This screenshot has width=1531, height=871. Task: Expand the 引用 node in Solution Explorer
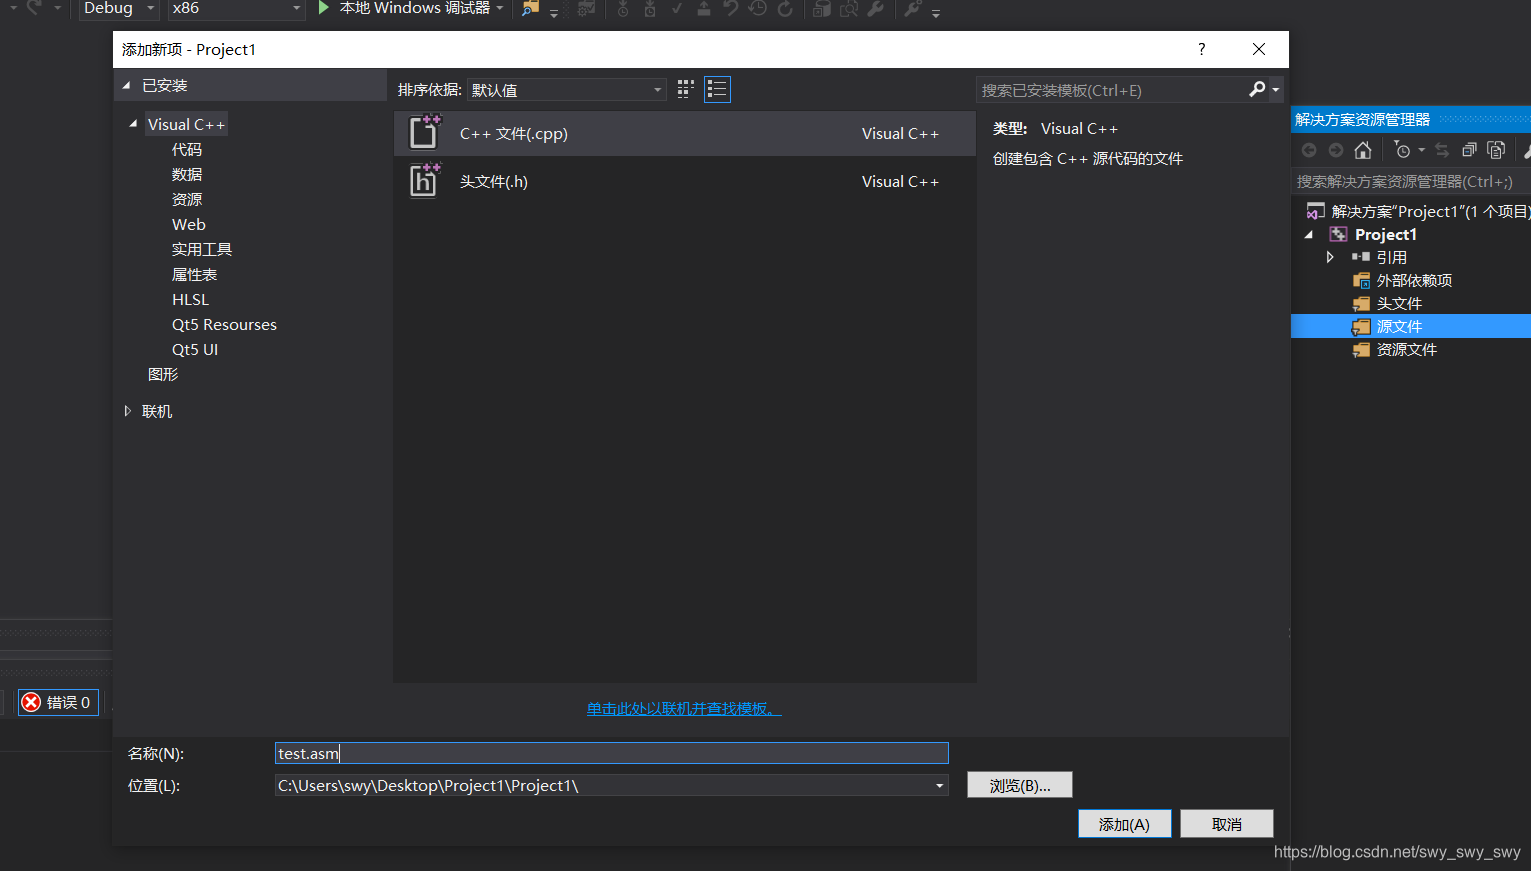(1330, 257)
